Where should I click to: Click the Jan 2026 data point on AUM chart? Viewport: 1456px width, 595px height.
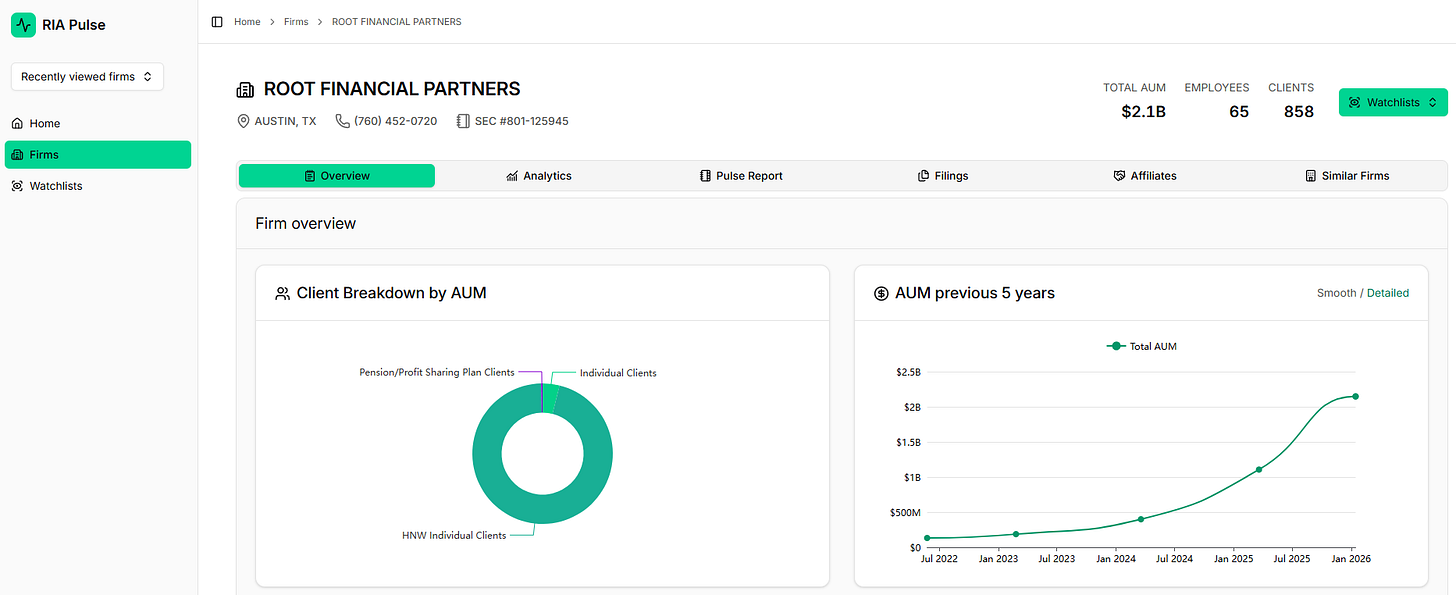click(x=1356, y=396)
